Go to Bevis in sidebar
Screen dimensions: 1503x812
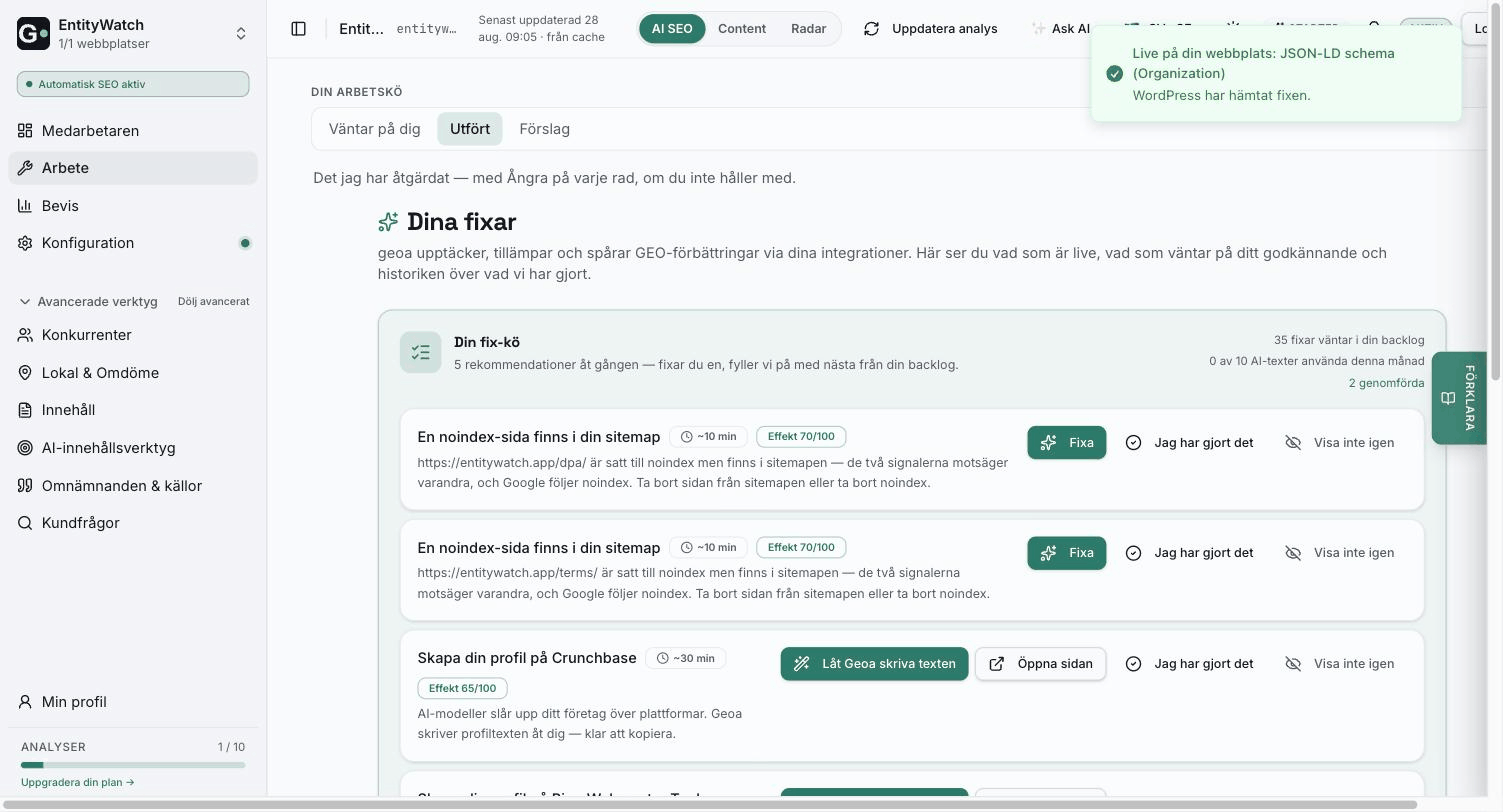point(133,206)
